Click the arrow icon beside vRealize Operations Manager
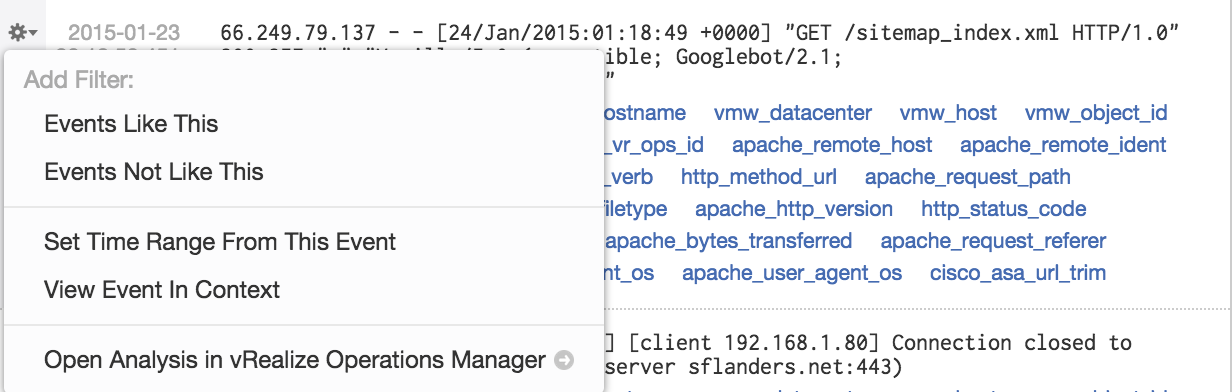1232x392 pixels. tap(563, 360)
